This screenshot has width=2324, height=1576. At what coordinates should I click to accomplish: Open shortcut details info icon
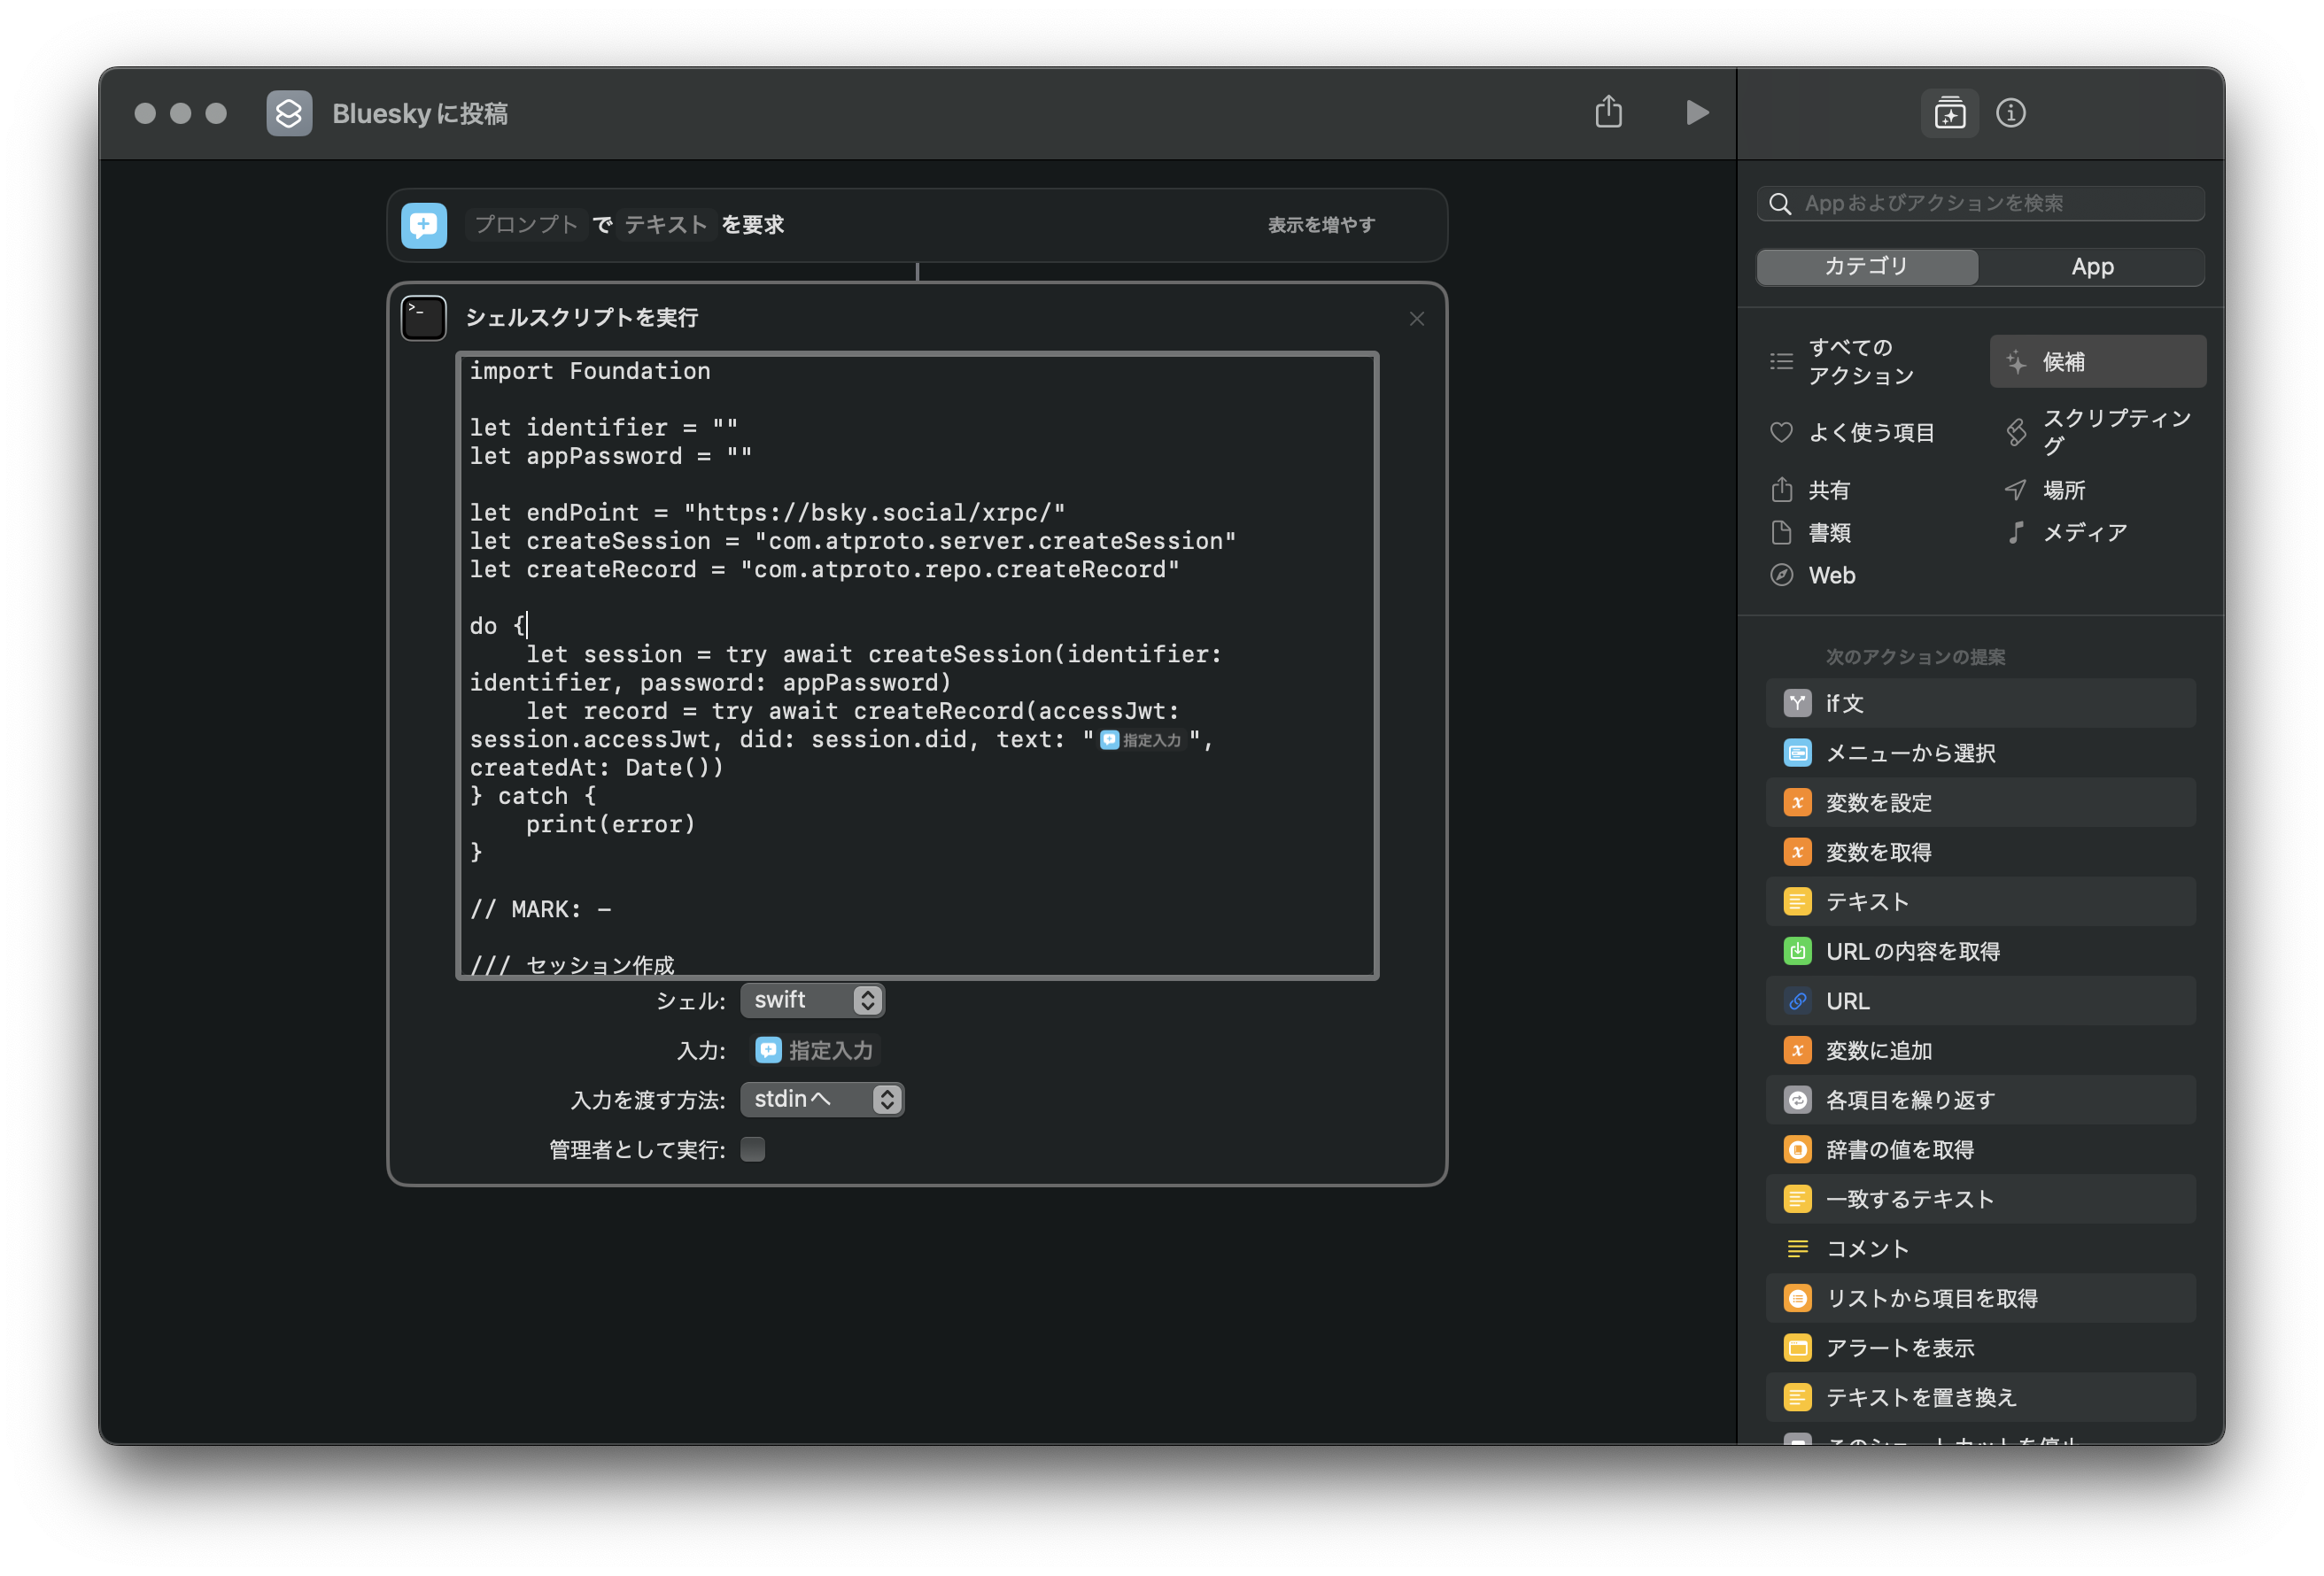click(x=2010, y=113)
